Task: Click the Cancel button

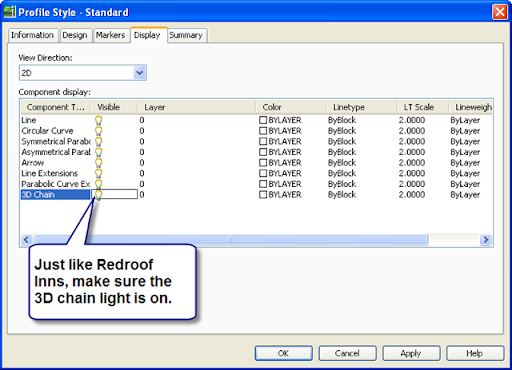Action: pos(347,353)
